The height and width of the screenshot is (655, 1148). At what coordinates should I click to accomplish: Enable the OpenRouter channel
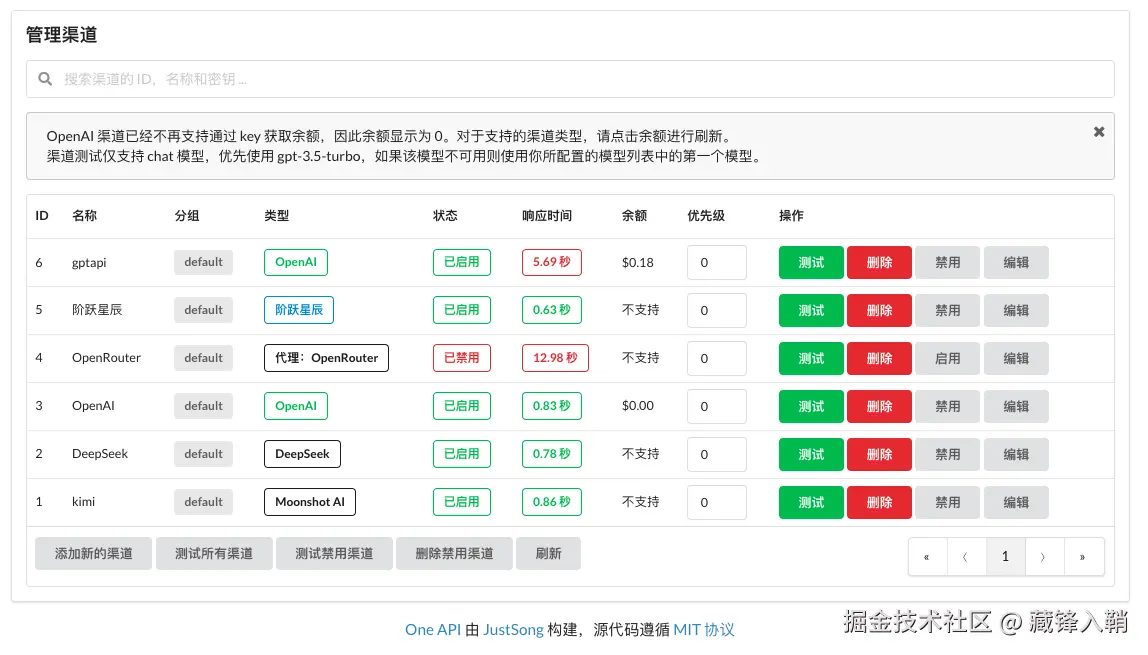947,359
